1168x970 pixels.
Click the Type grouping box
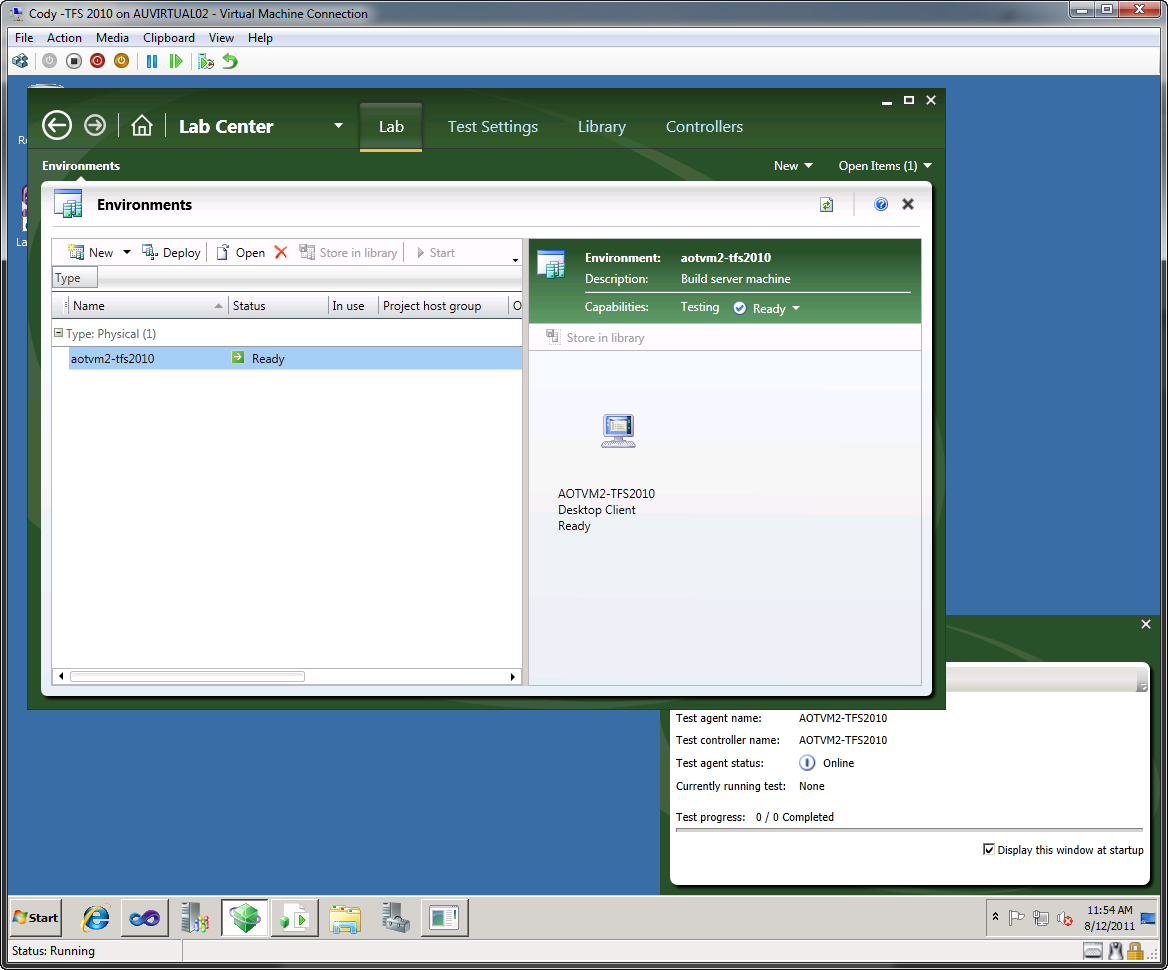tap(74, 278)
